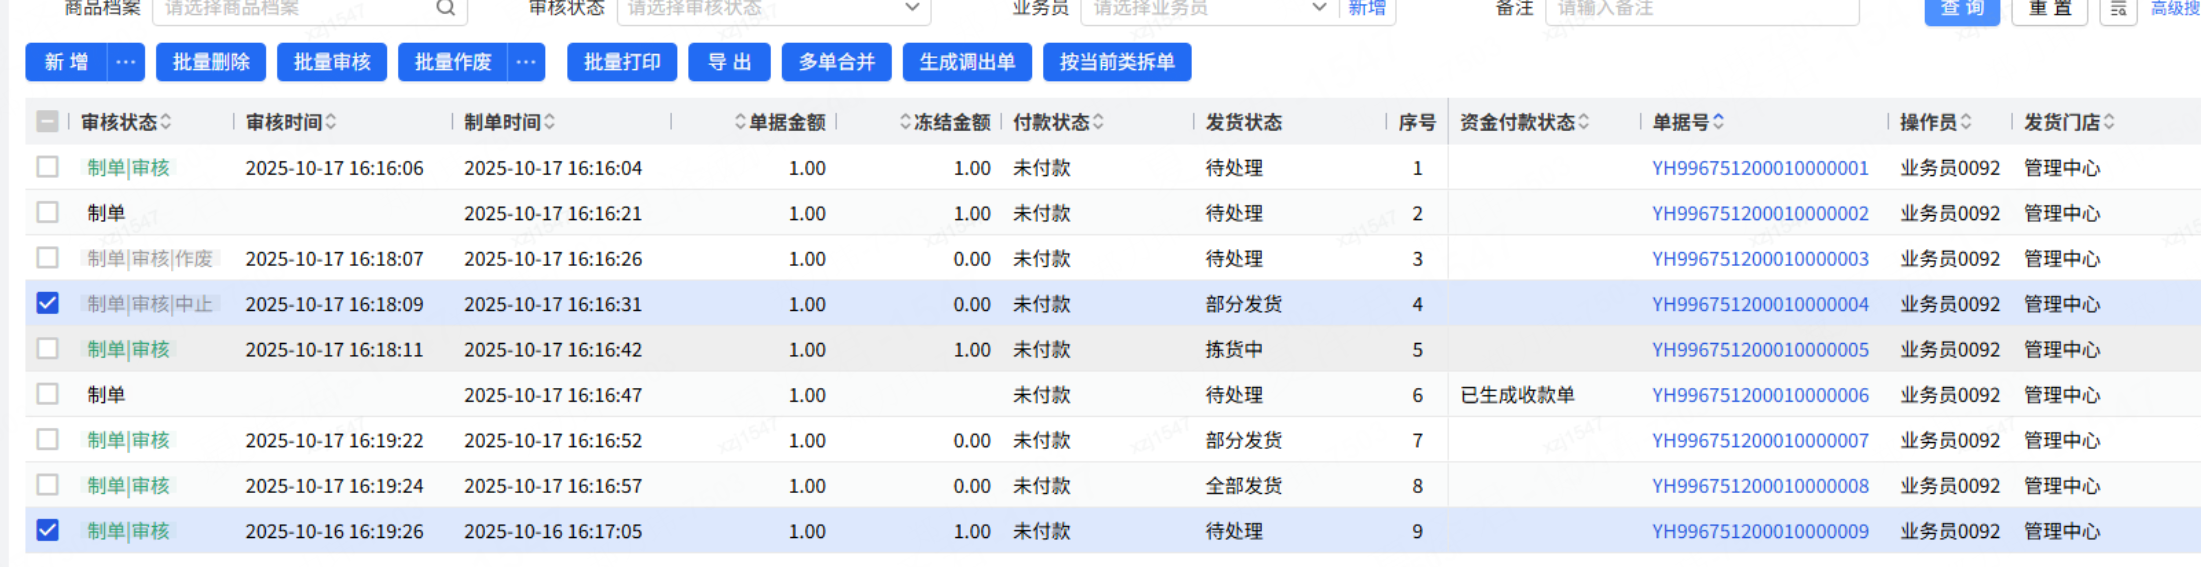Click the 拣货中 status cell
Viewport: 2201px width, 567px height.
[1234, 350]
